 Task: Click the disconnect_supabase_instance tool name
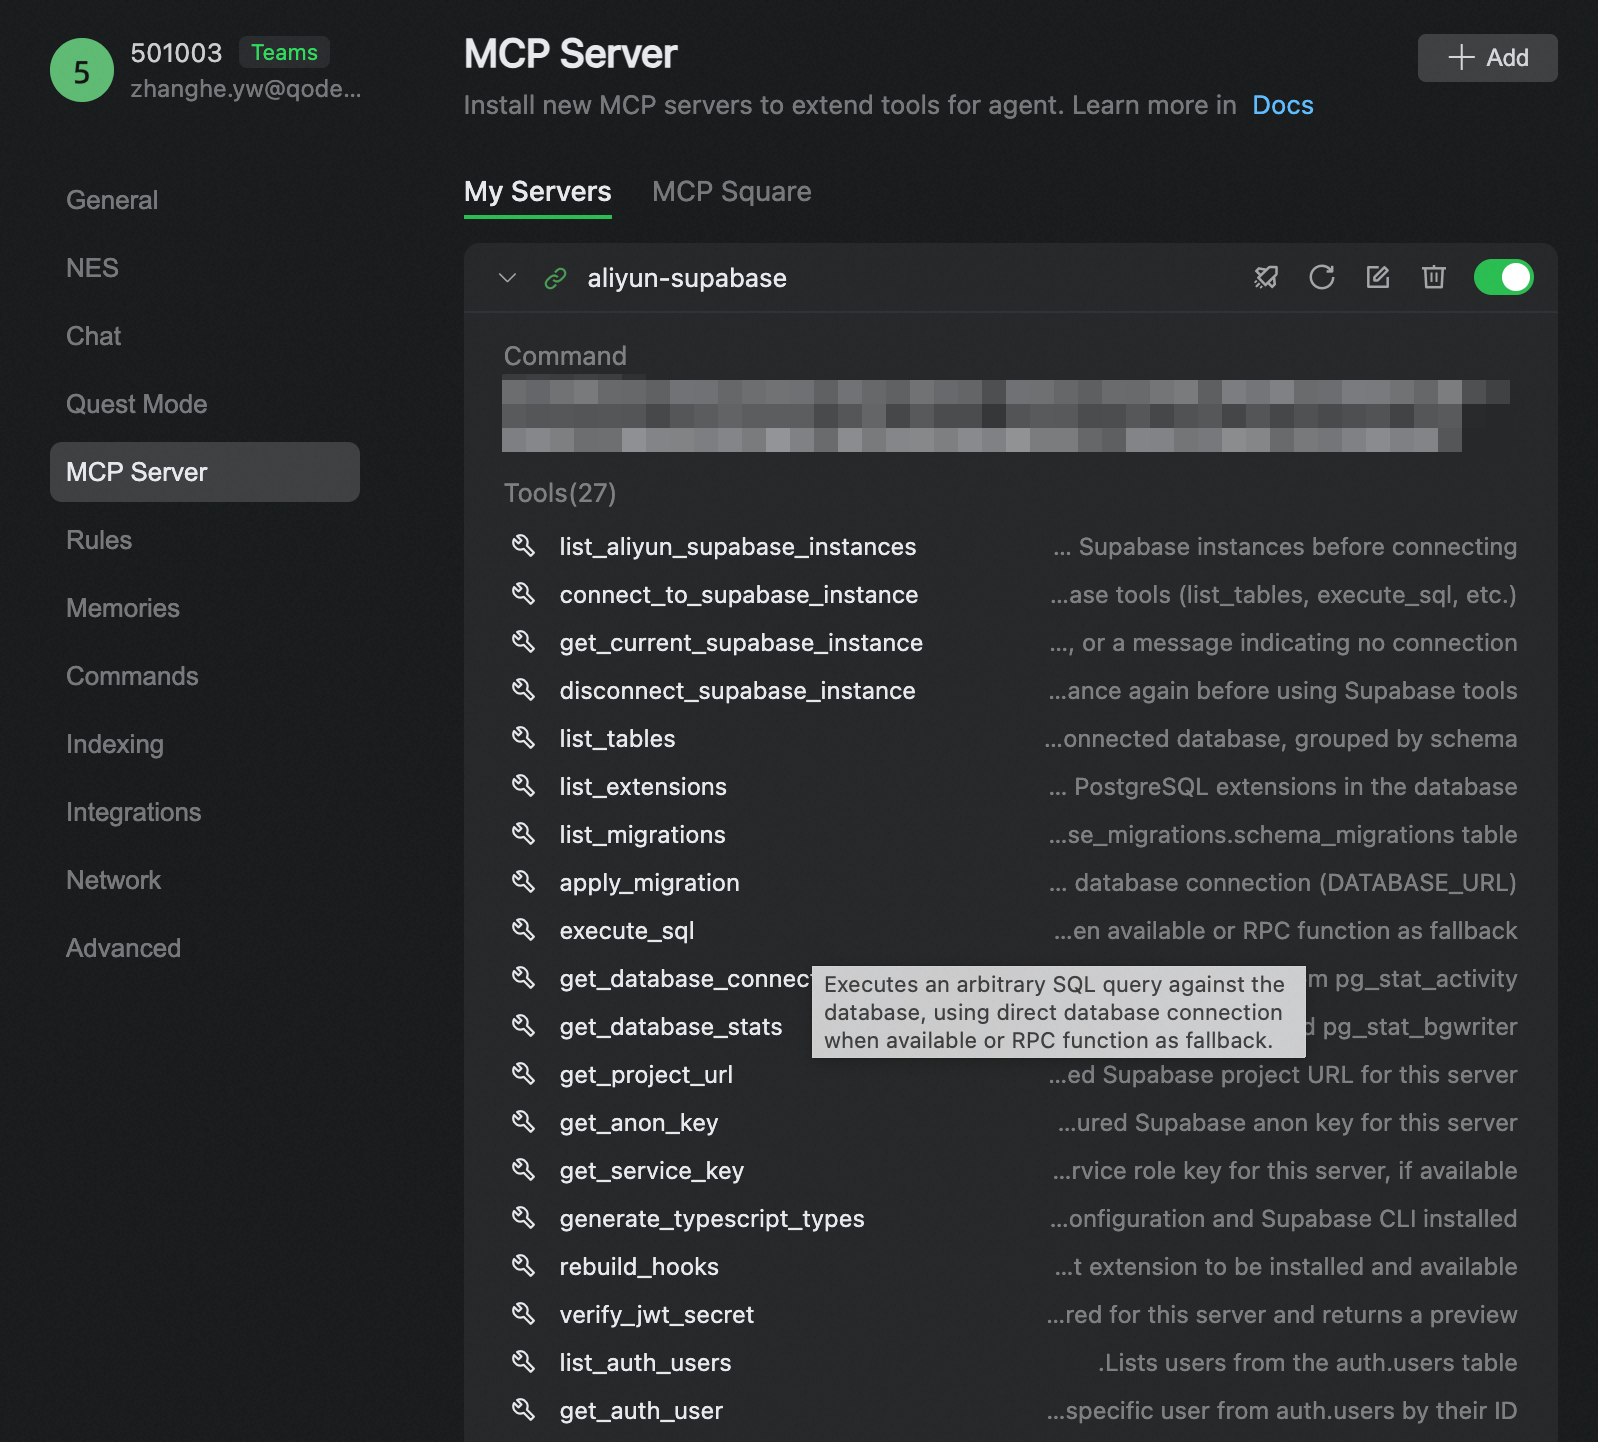point(738,690)
